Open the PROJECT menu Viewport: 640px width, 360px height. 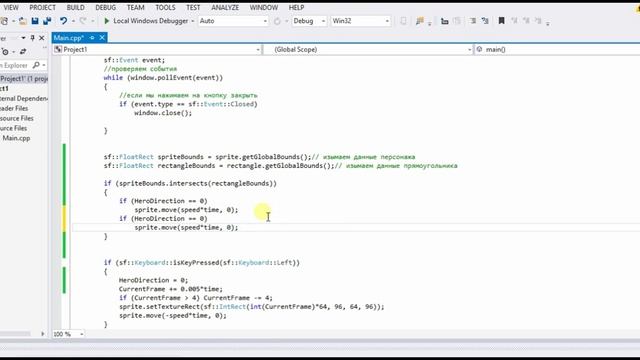tap(42, 7)
